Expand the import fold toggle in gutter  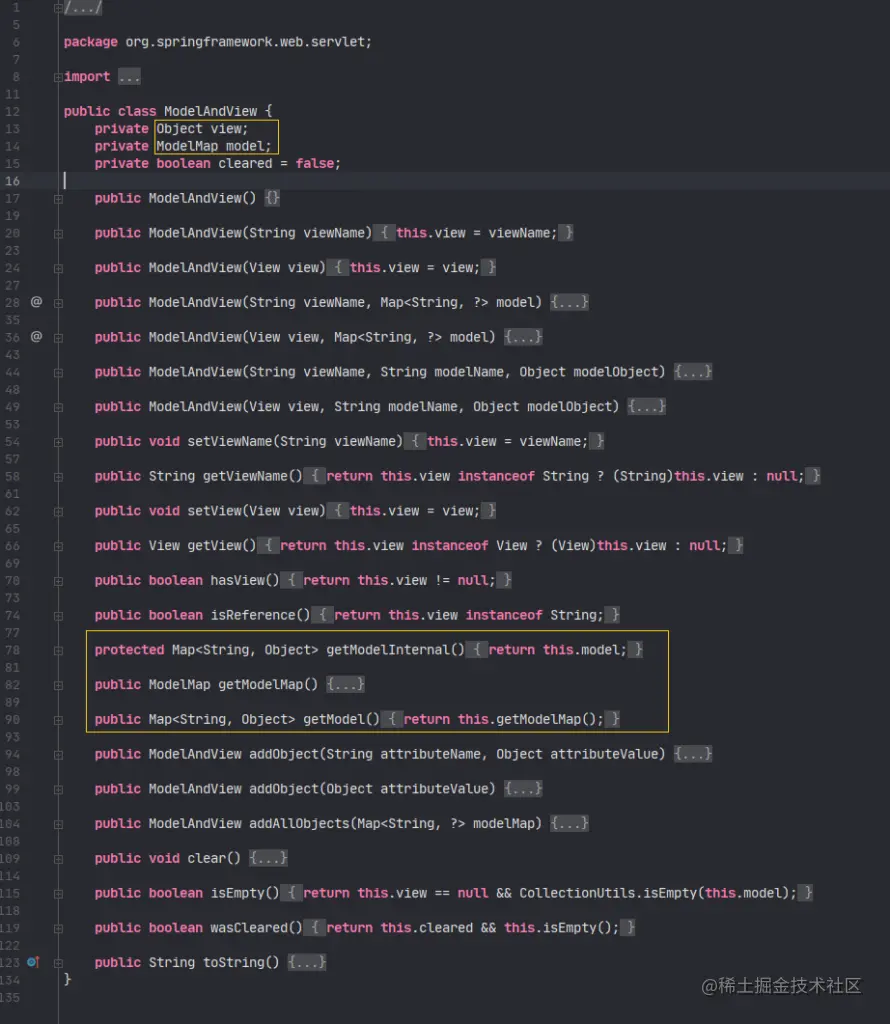tap(58, 77)
